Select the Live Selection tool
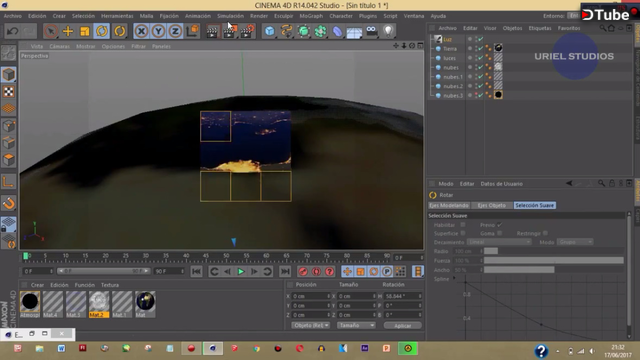The width and height of the screenshot is (640, 360). click(x=51, y=31)
